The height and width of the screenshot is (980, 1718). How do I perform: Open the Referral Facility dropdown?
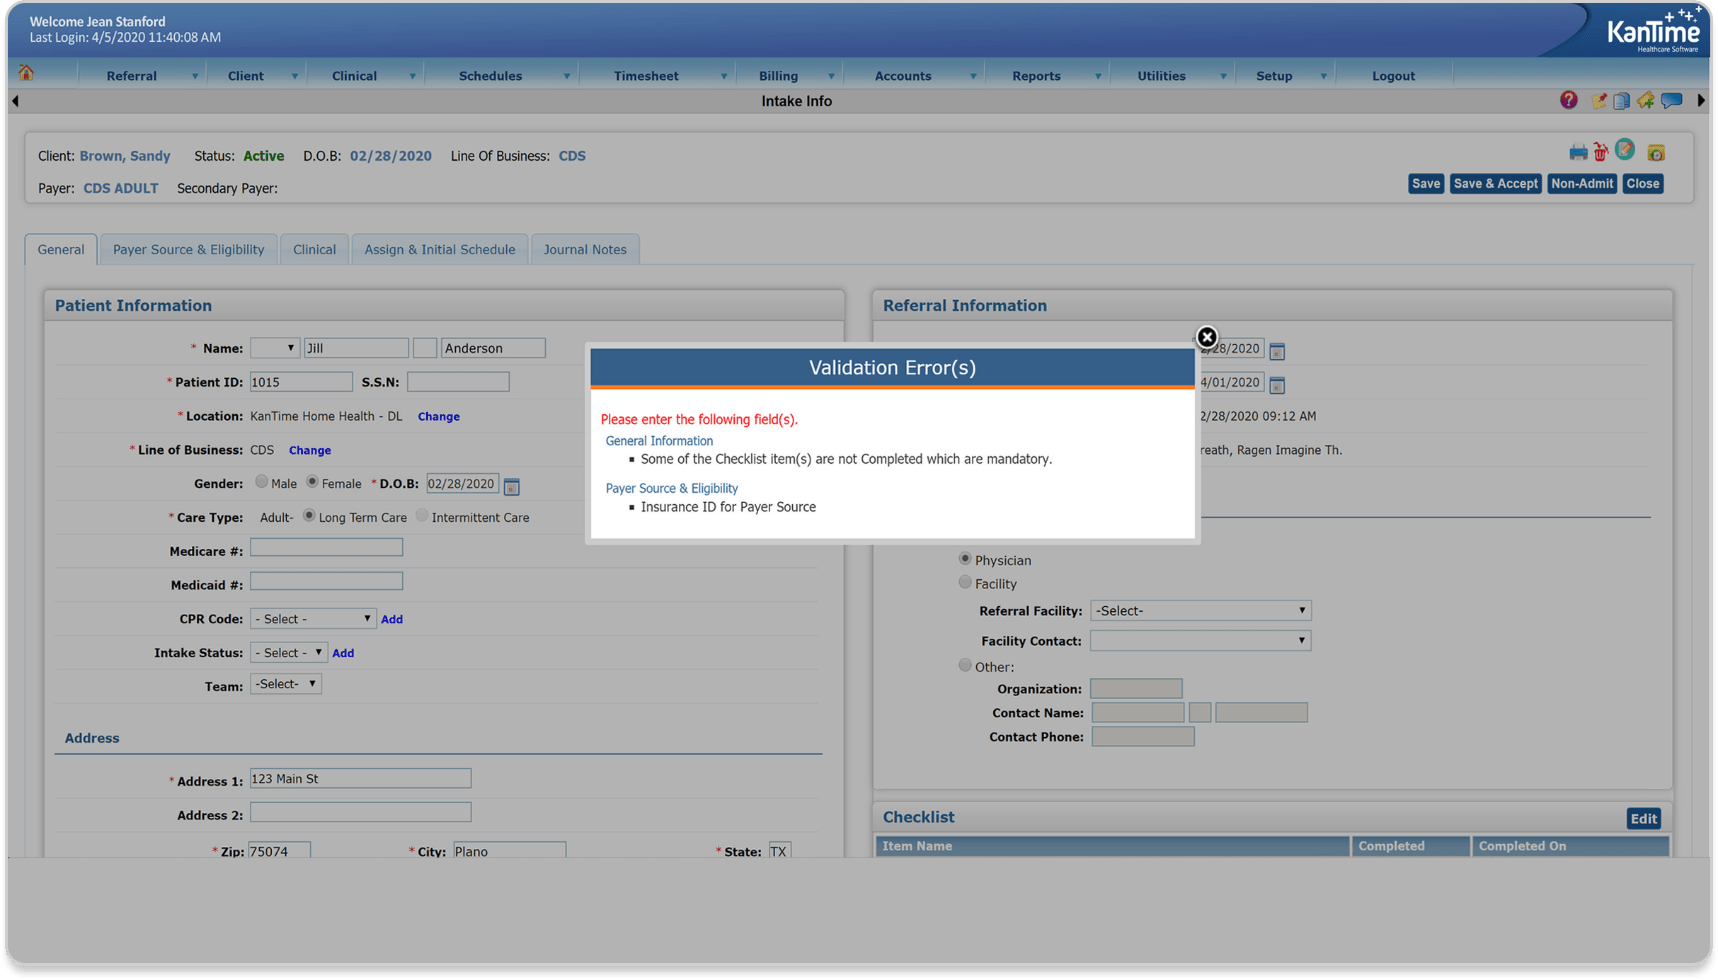pos(1199,610)
